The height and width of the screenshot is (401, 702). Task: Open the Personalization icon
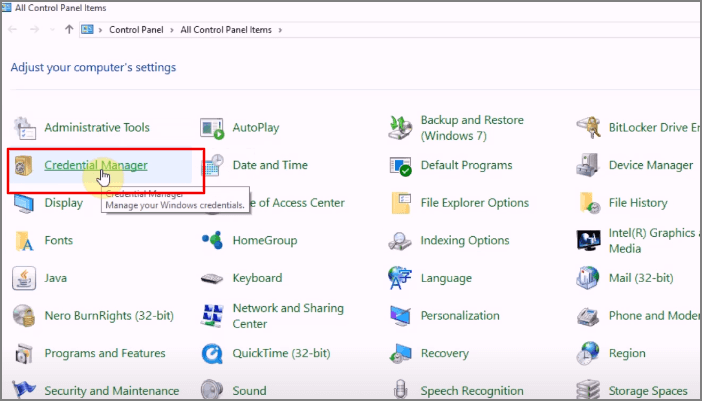[x=401, y=316]
